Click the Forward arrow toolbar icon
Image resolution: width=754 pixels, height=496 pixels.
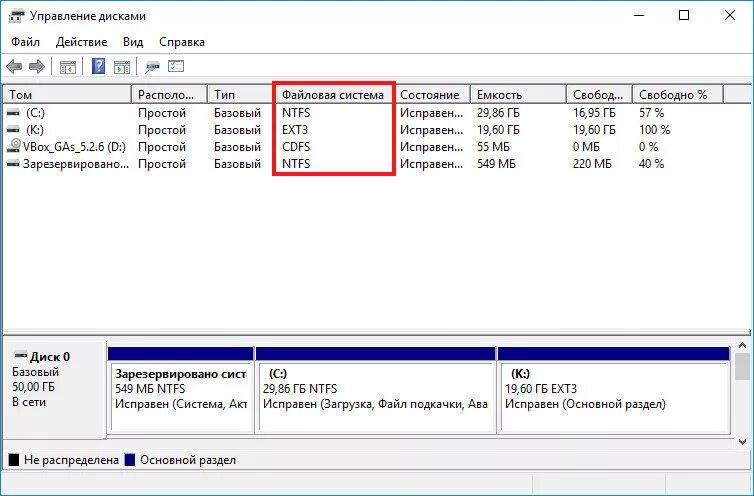(x=37, y=66)
